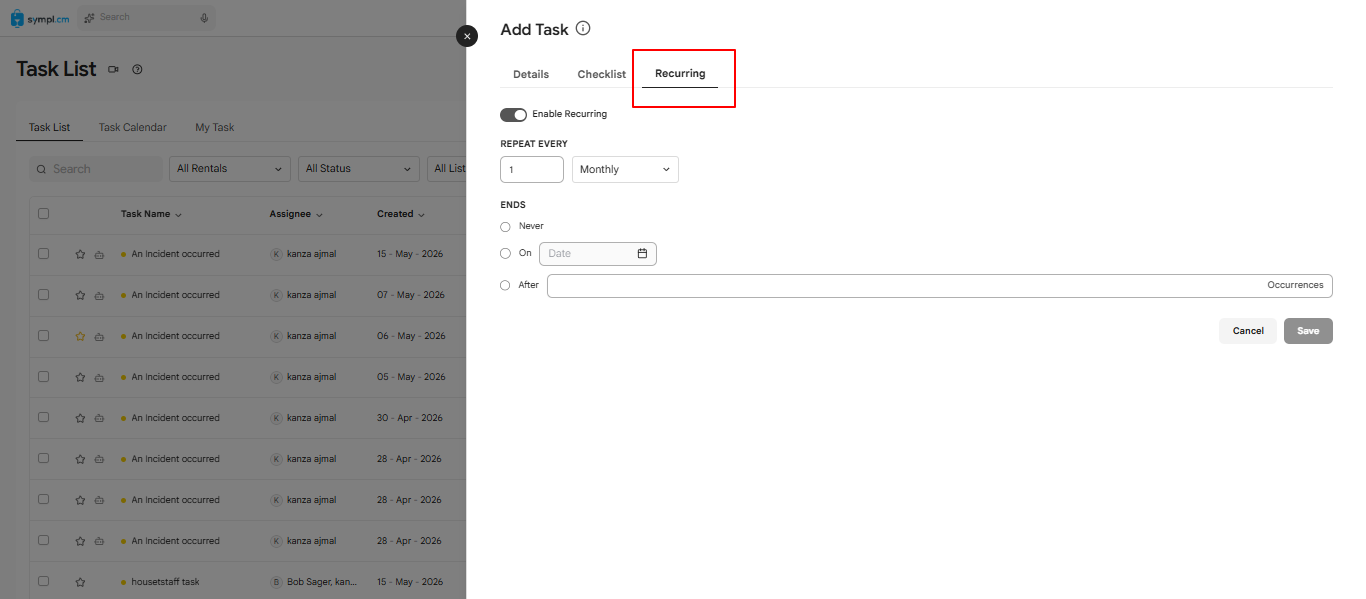Click the calendar icon in the Date field
1366x599 pixels.
(642, 253)
